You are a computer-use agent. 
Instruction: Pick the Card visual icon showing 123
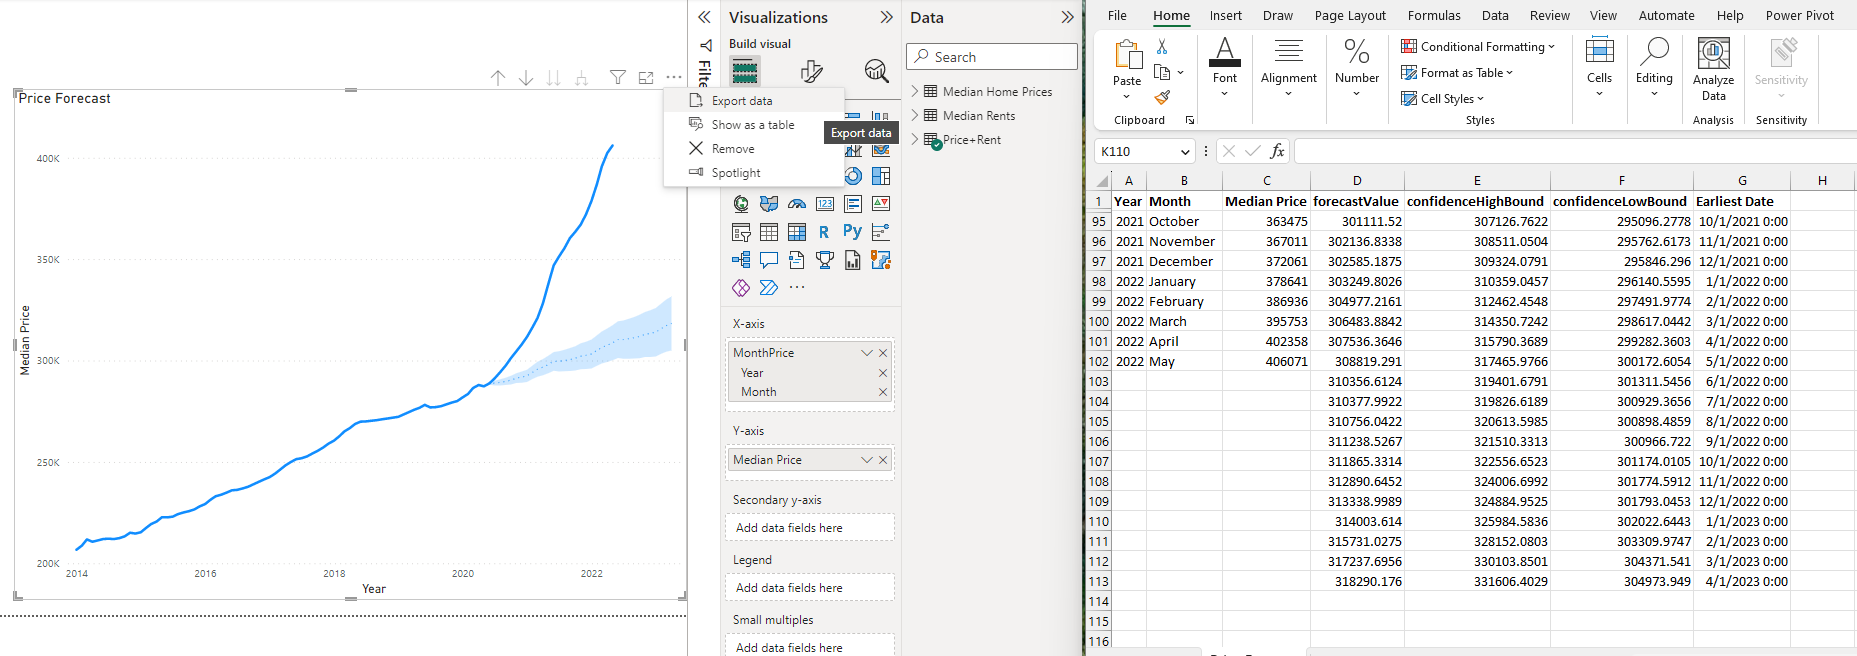pyautogui.click(x=825, y=204)
